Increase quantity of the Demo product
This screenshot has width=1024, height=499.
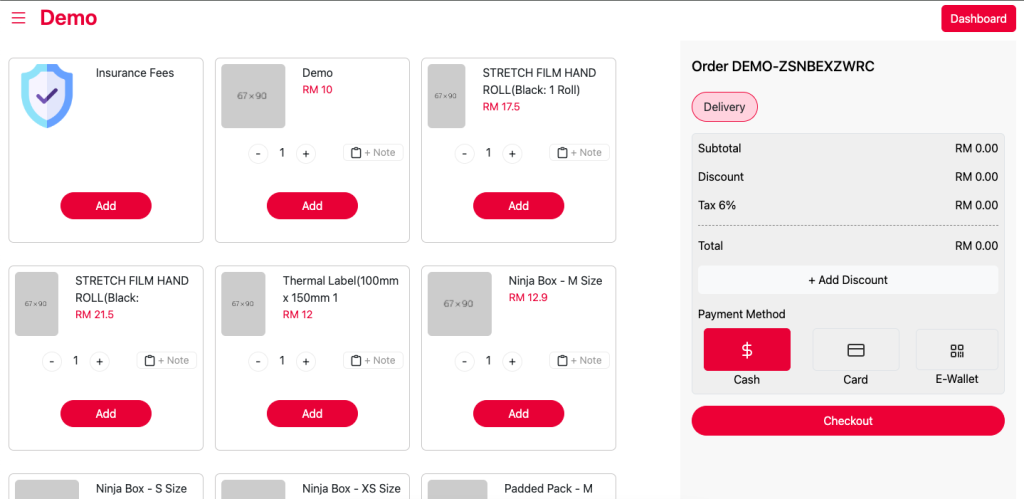pos(306,153)
